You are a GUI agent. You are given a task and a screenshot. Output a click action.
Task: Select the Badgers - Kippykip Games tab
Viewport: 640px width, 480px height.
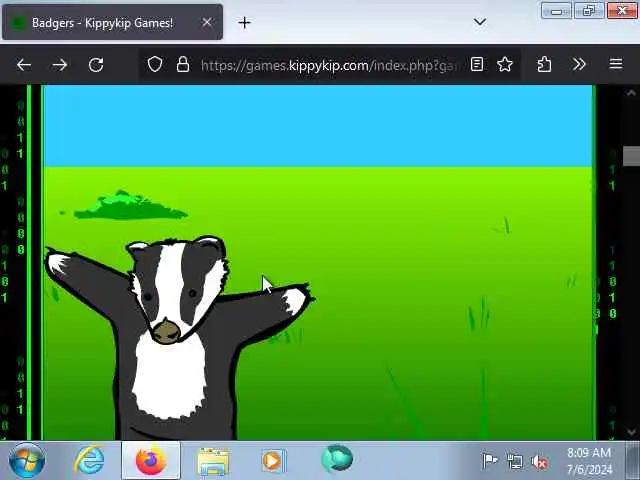[112, 22]
